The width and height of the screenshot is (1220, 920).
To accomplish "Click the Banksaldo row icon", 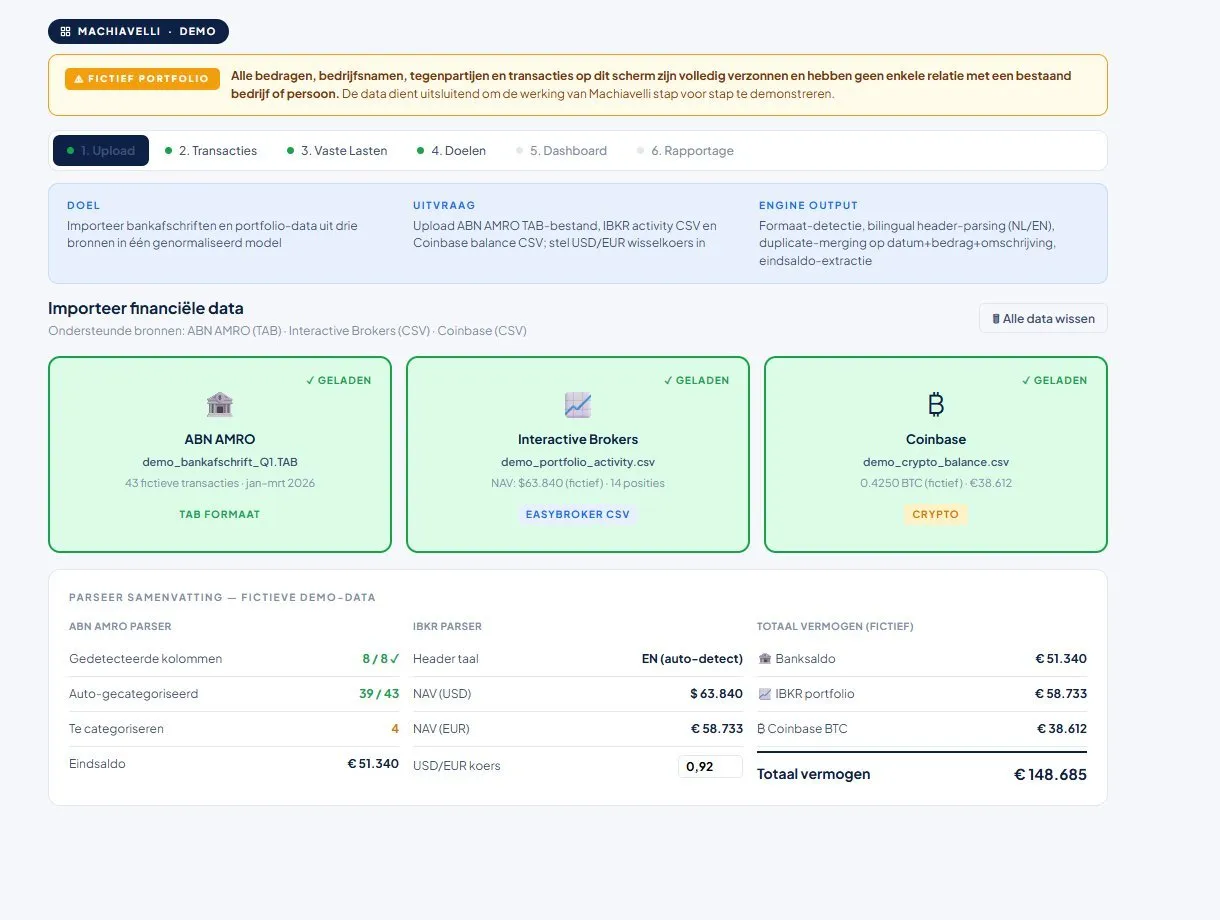I will [765, 659].
